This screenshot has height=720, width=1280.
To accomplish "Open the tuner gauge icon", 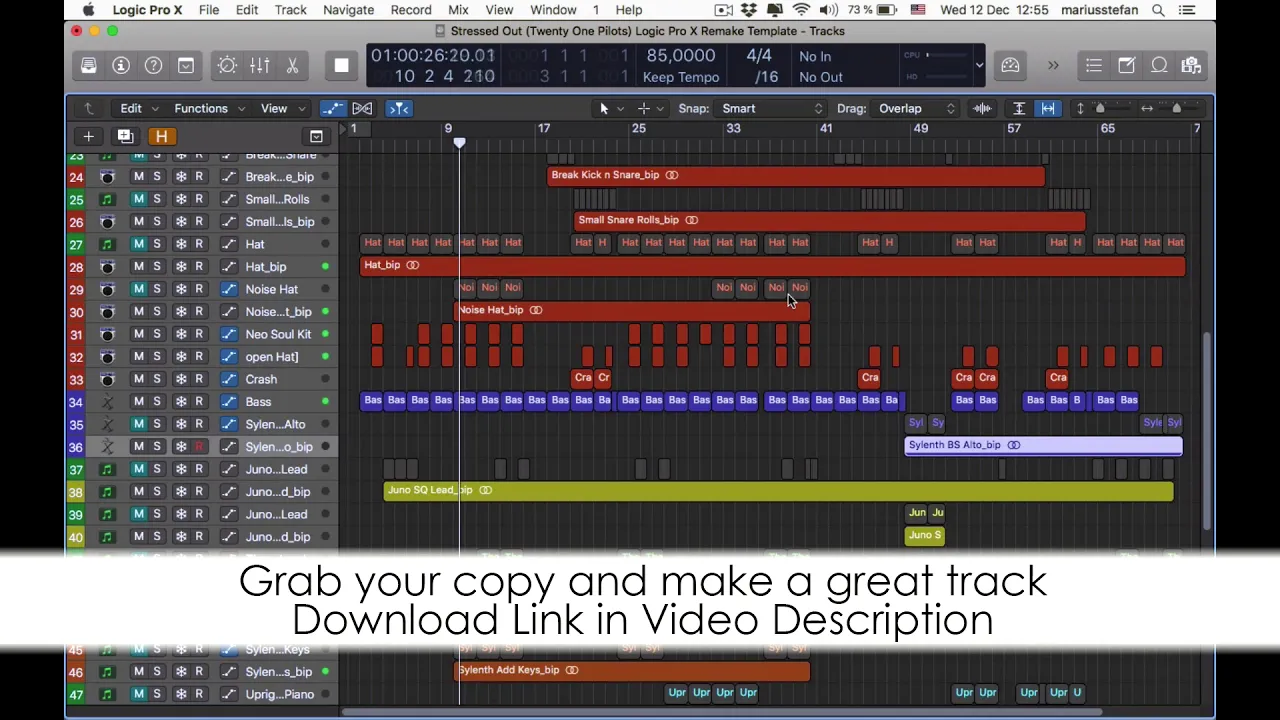I will (x=1010, y=66).
